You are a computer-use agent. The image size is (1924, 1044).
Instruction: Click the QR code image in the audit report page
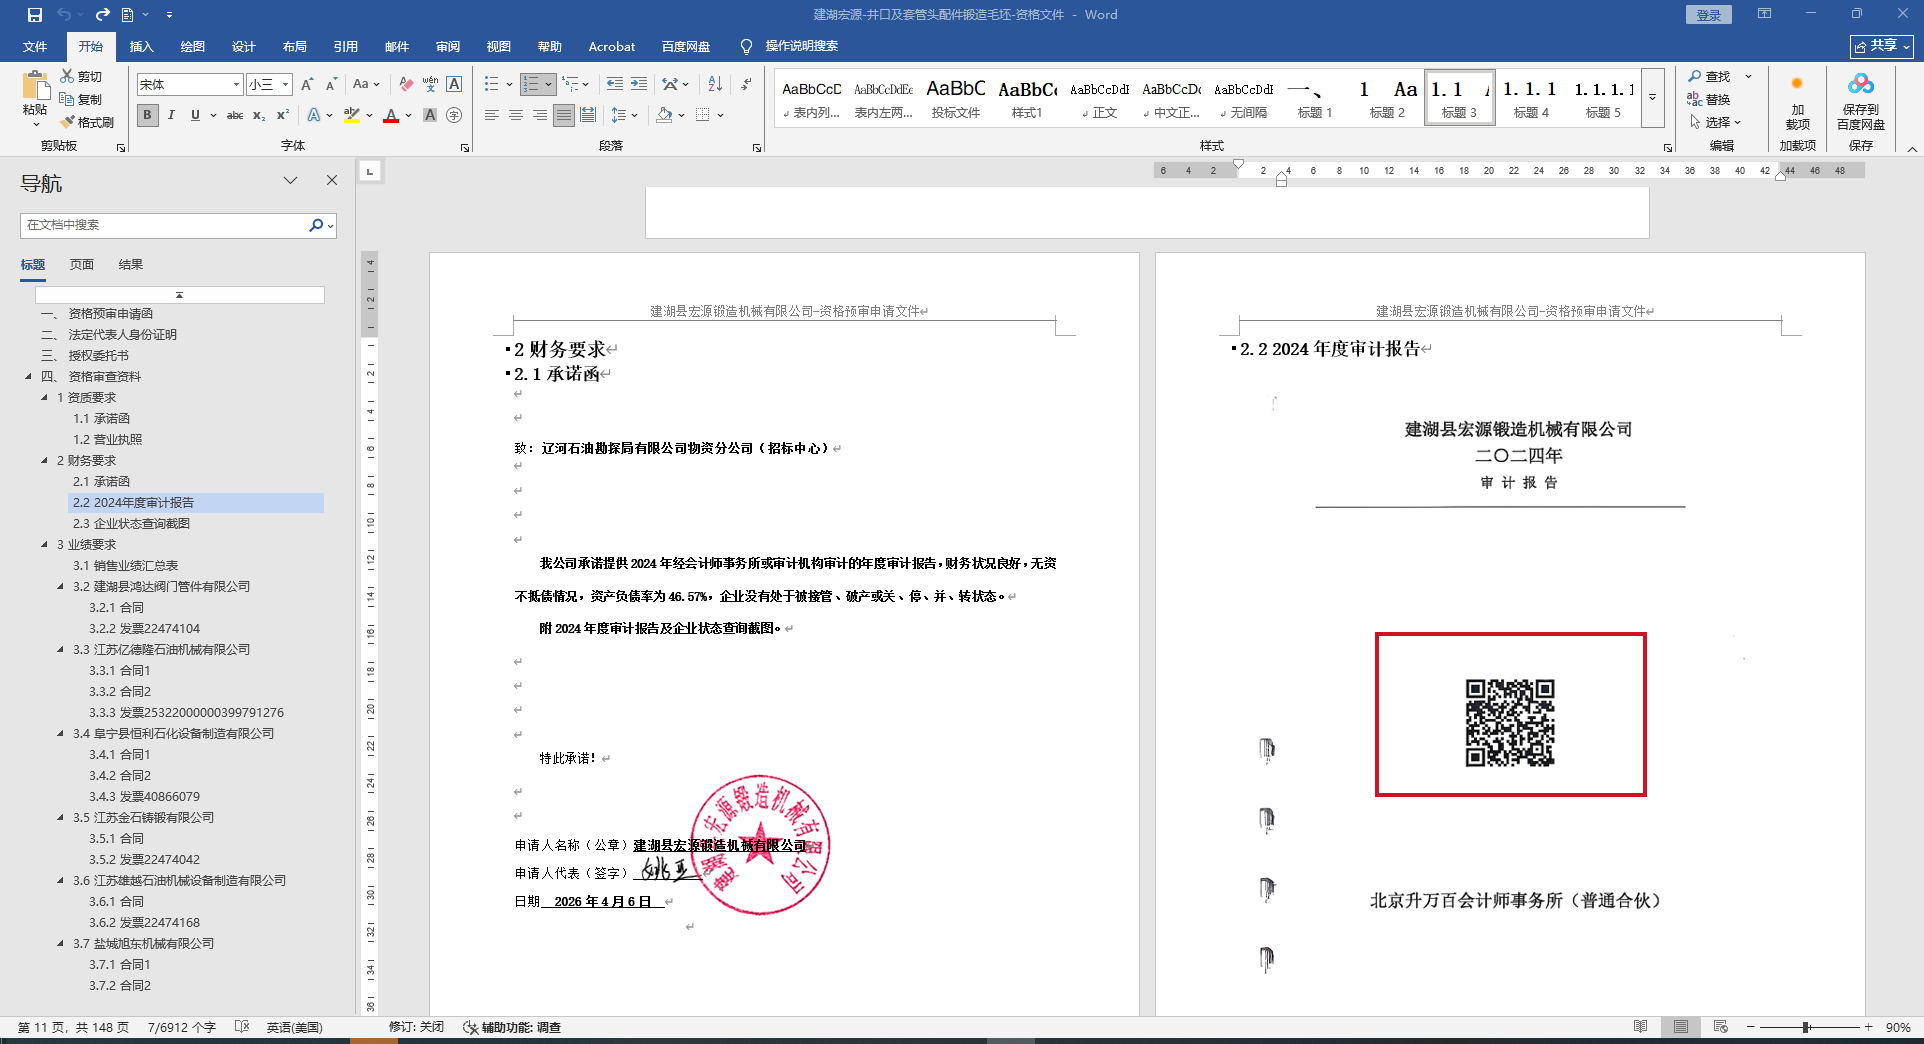pos(1510,723)
